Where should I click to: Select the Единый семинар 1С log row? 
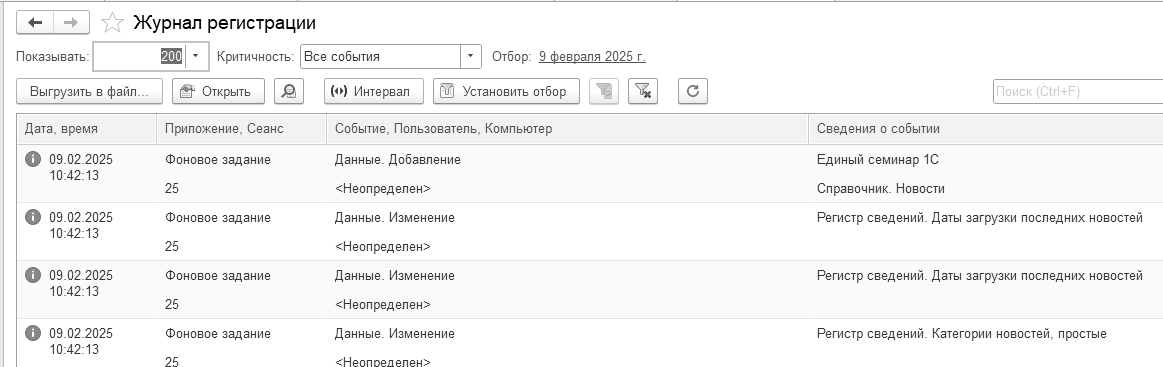click(x=590, y=173)
